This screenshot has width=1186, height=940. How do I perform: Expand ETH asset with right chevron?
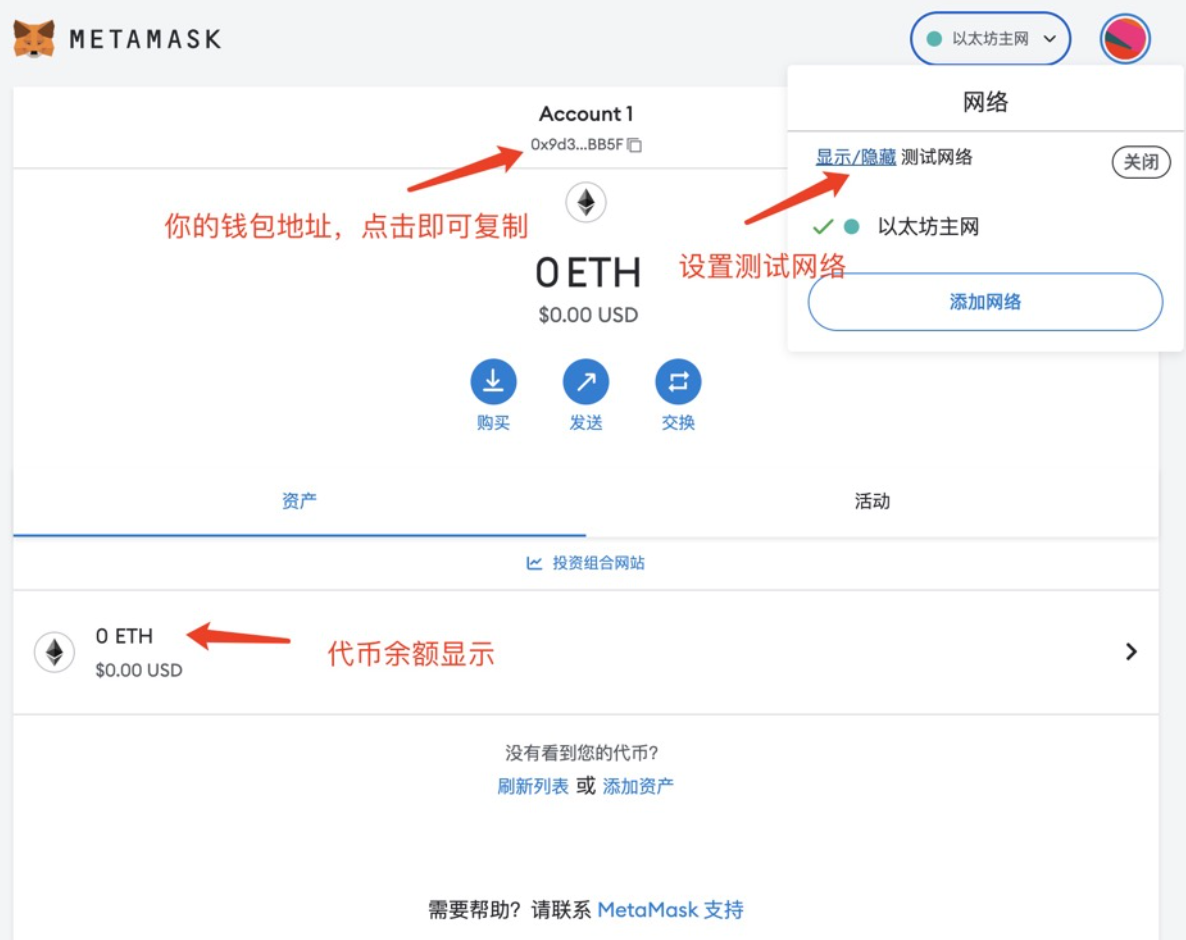coord(1131,652)
